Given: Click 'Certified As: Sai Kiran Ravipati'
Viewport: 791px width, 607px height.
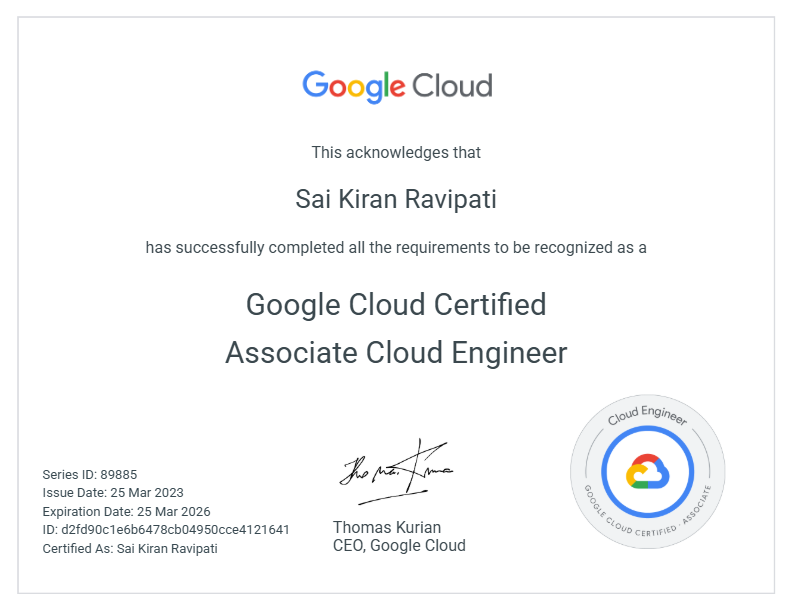Looking at the screenshot, I should pyautogui.click(x=130, y=548).
